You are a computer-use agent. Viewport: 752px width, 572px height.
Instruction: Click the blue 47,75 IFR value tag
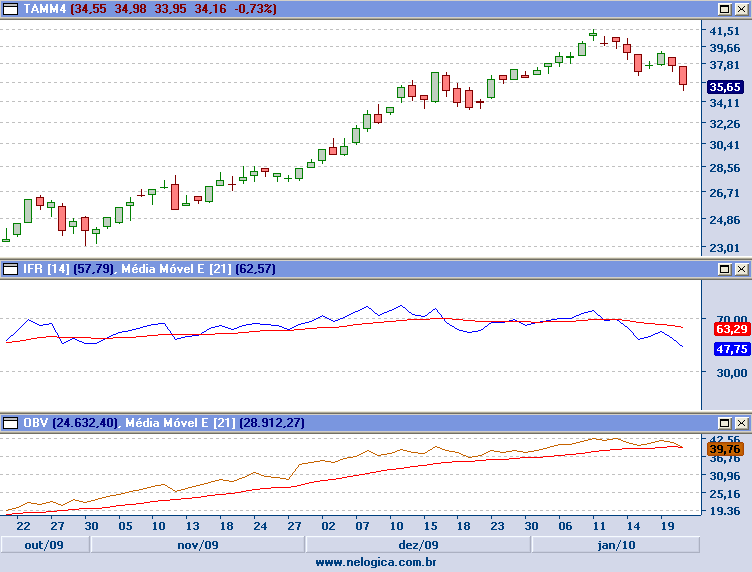coord(730,349)
